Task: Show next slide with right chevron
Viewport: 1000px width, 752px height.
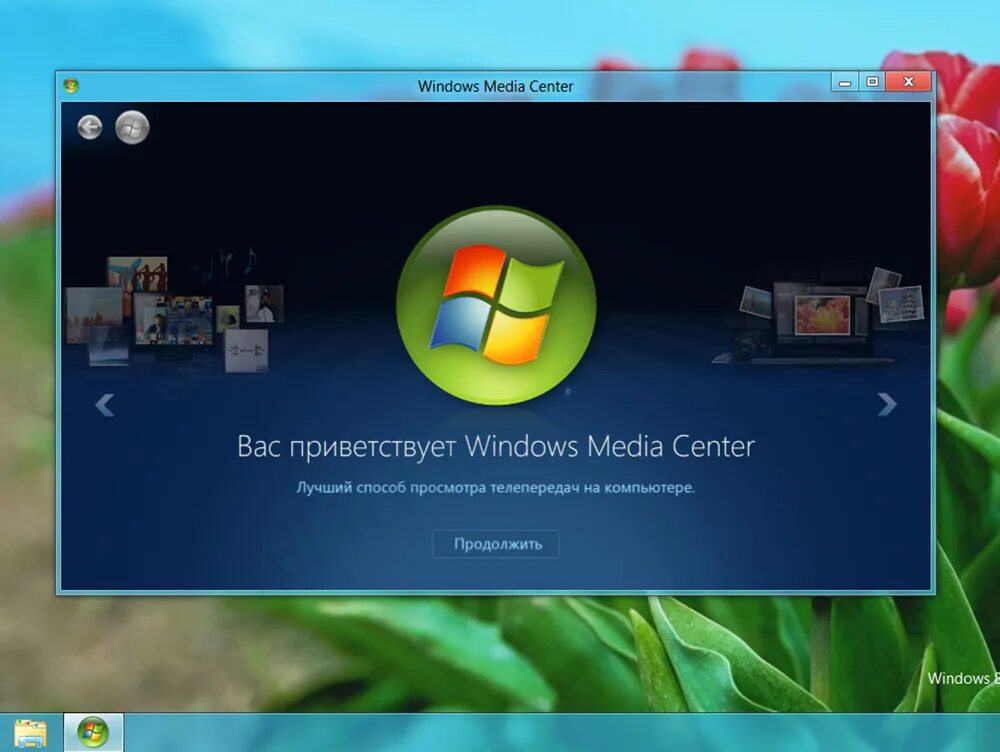Action: pyautogui.click(x=887, y=404)
